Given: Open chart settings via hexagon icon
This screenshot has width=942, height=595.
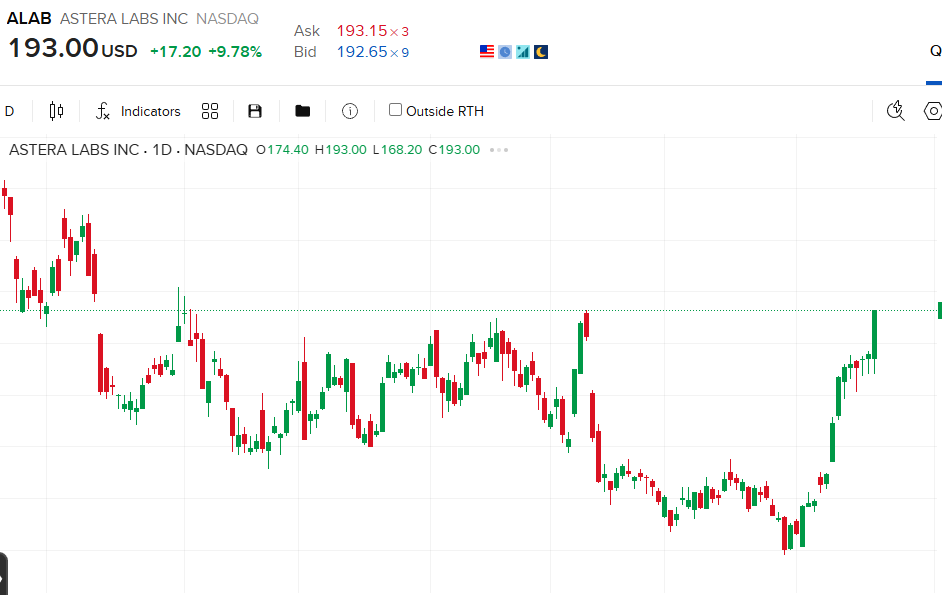Looking at the screenshot, I should coord(932,111).
